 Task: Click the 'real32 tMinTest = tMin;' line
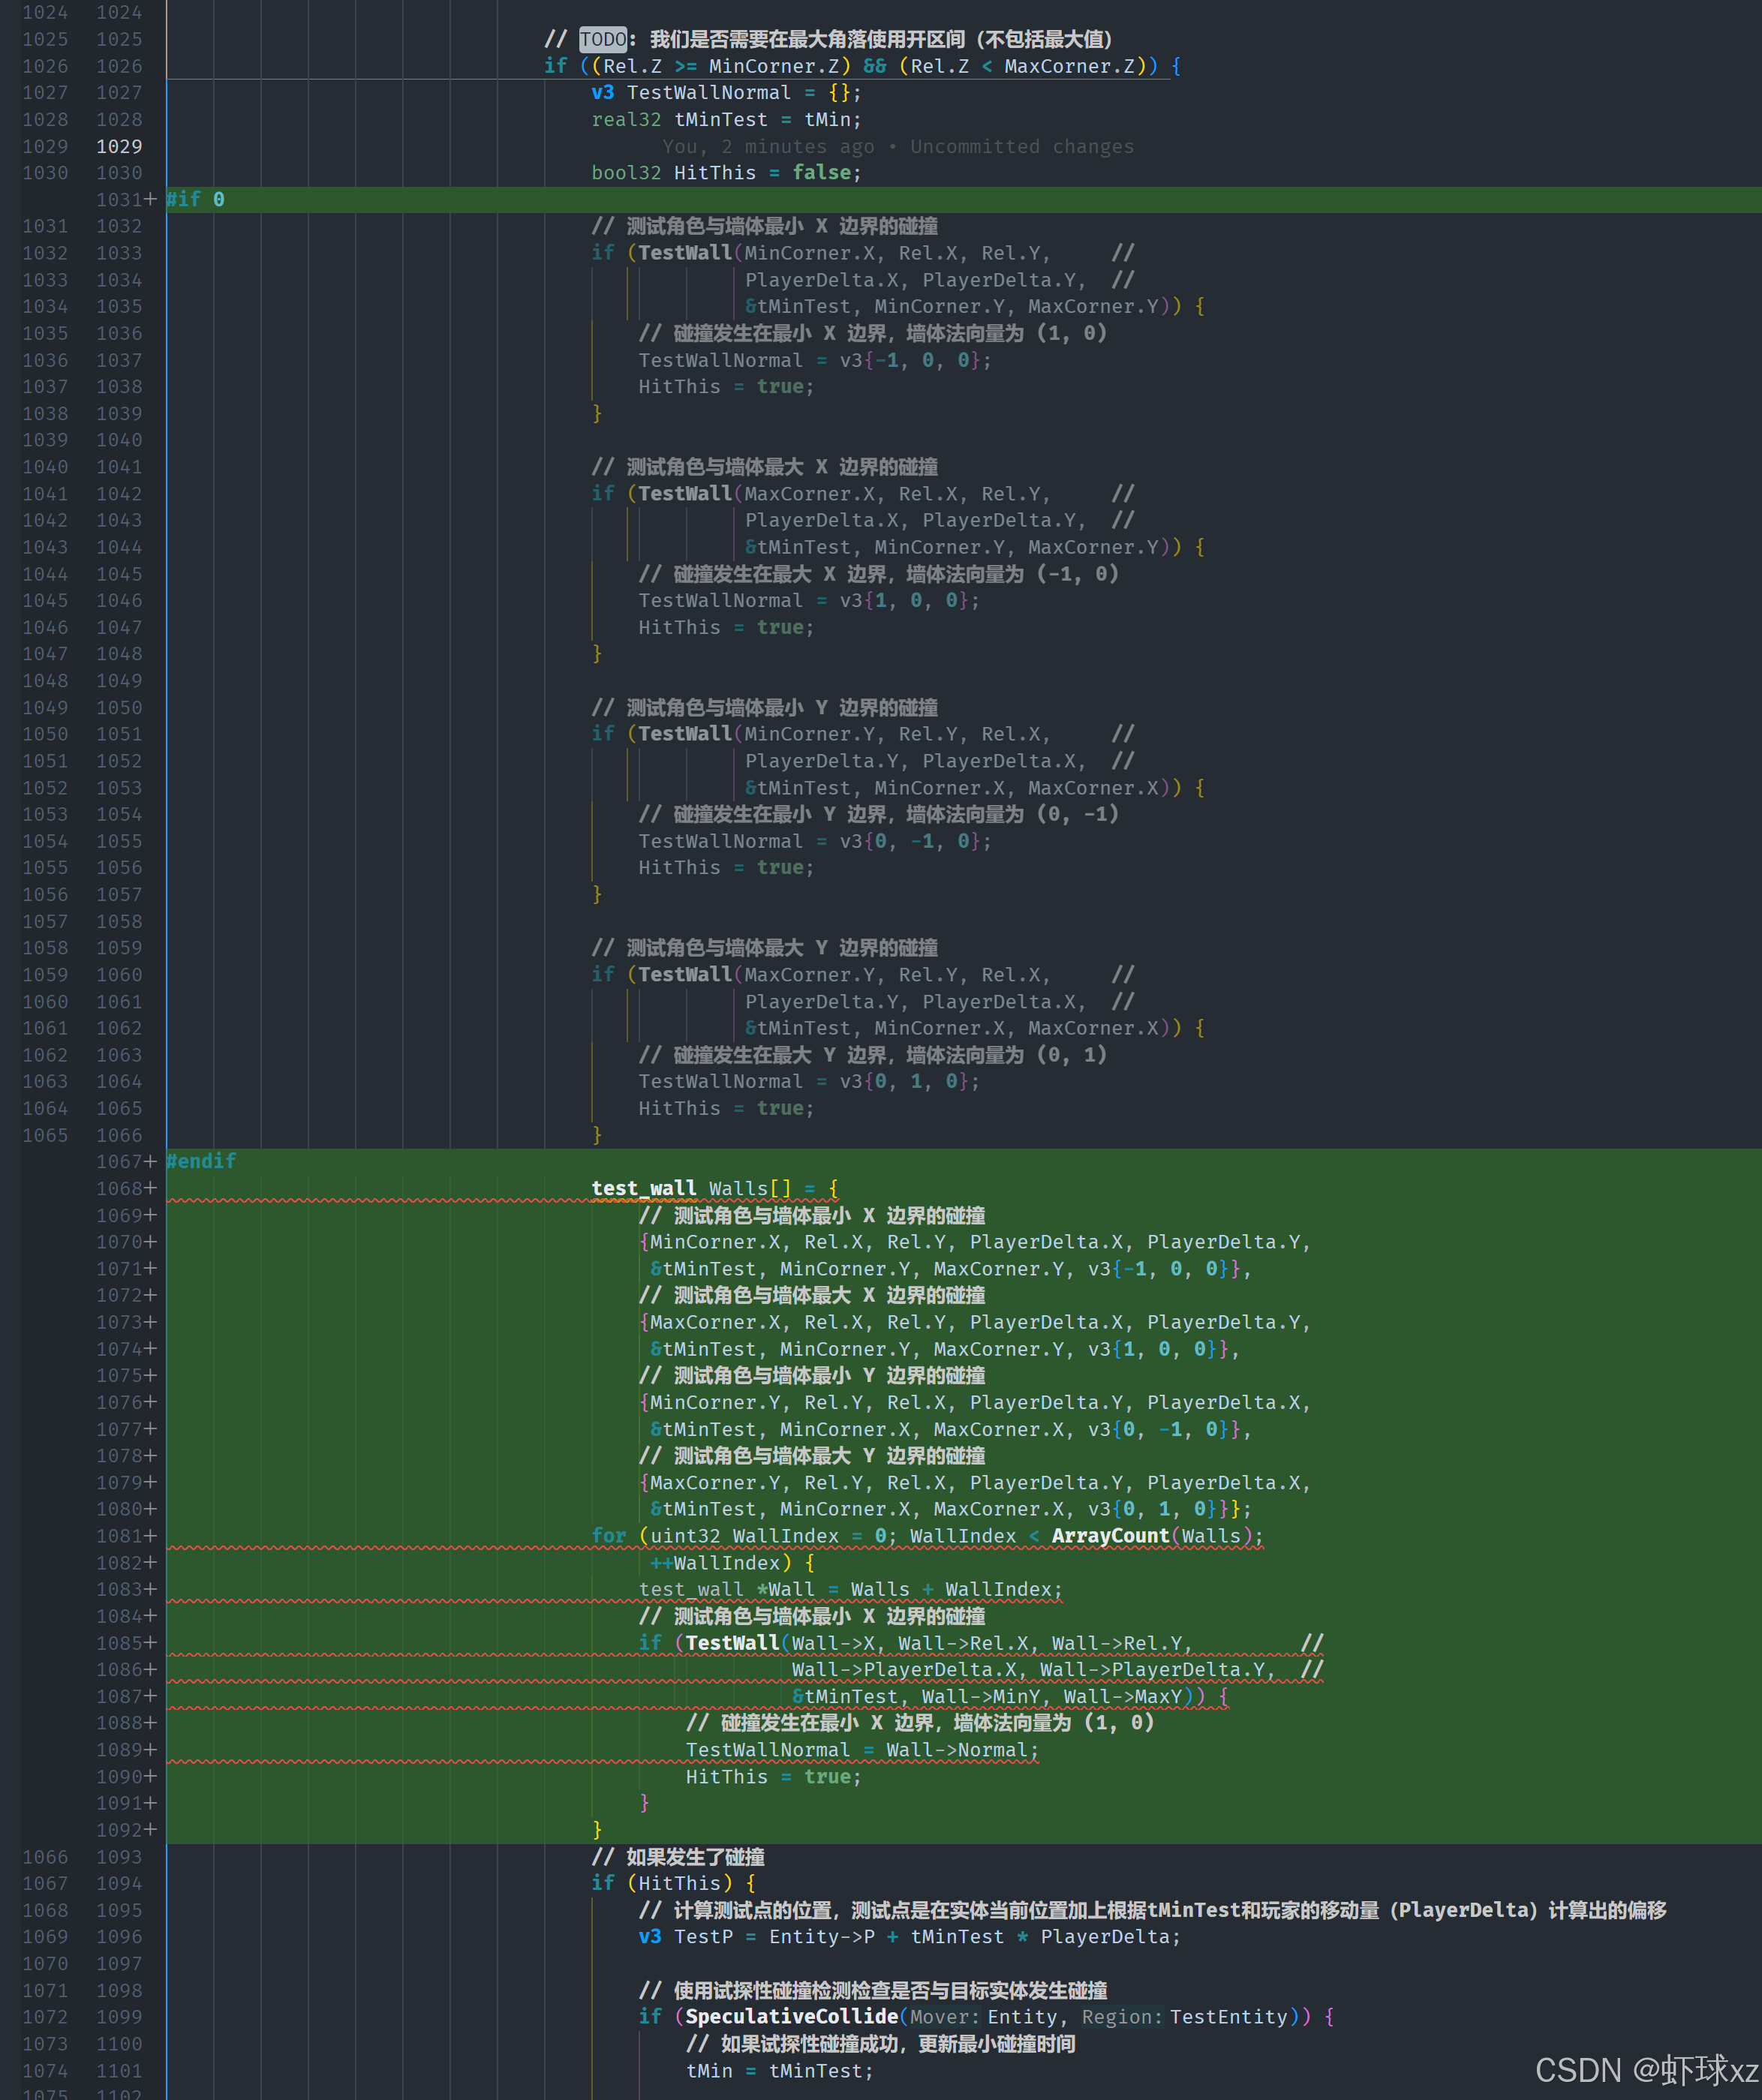726,120
